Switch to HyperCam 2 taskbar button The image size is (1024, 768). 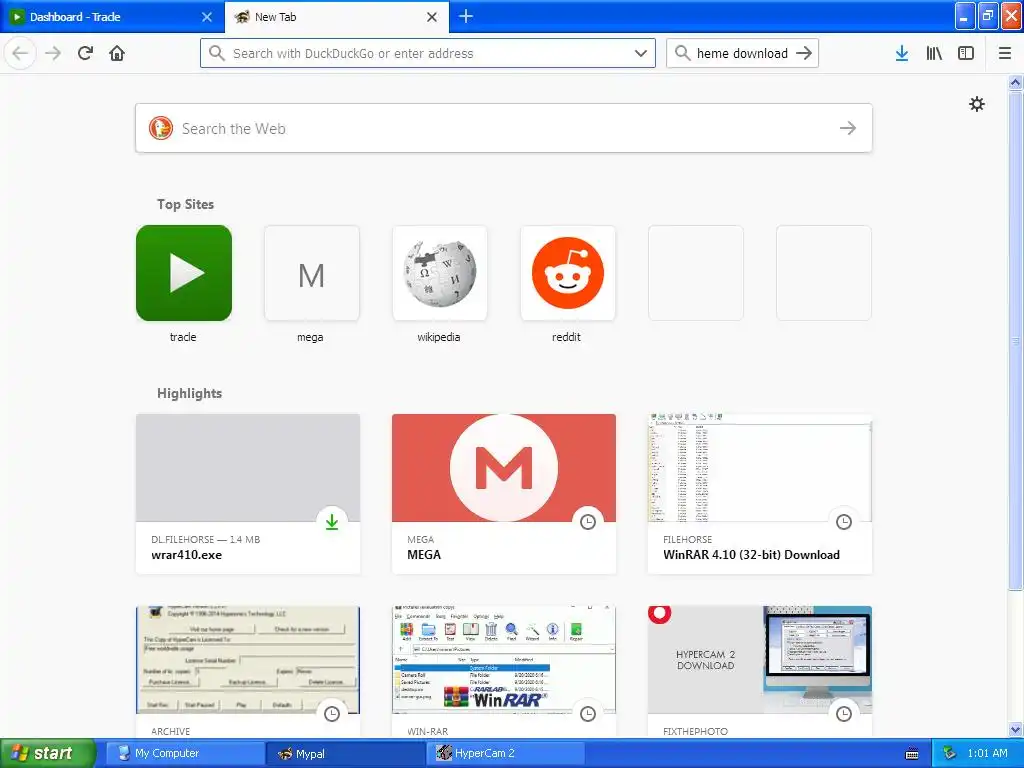506,754
